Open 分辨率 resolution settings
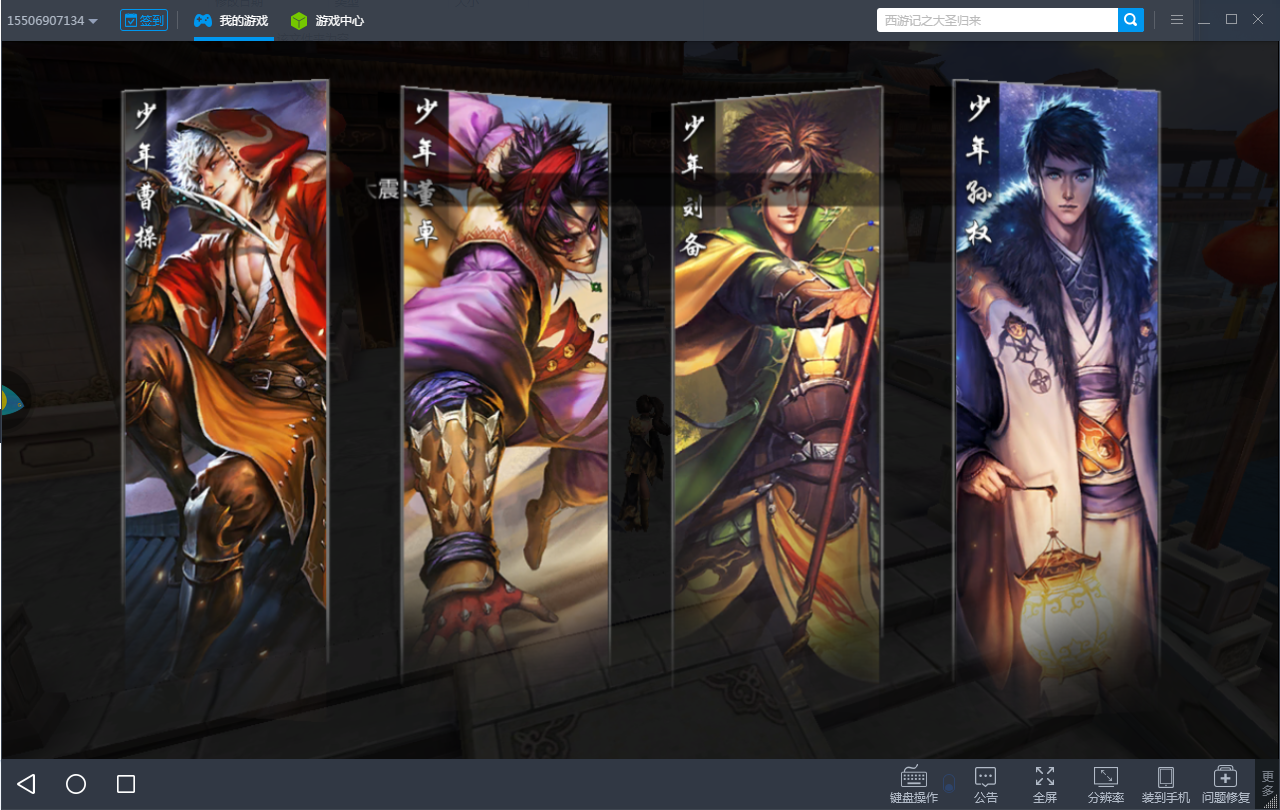 (1106, 785)
